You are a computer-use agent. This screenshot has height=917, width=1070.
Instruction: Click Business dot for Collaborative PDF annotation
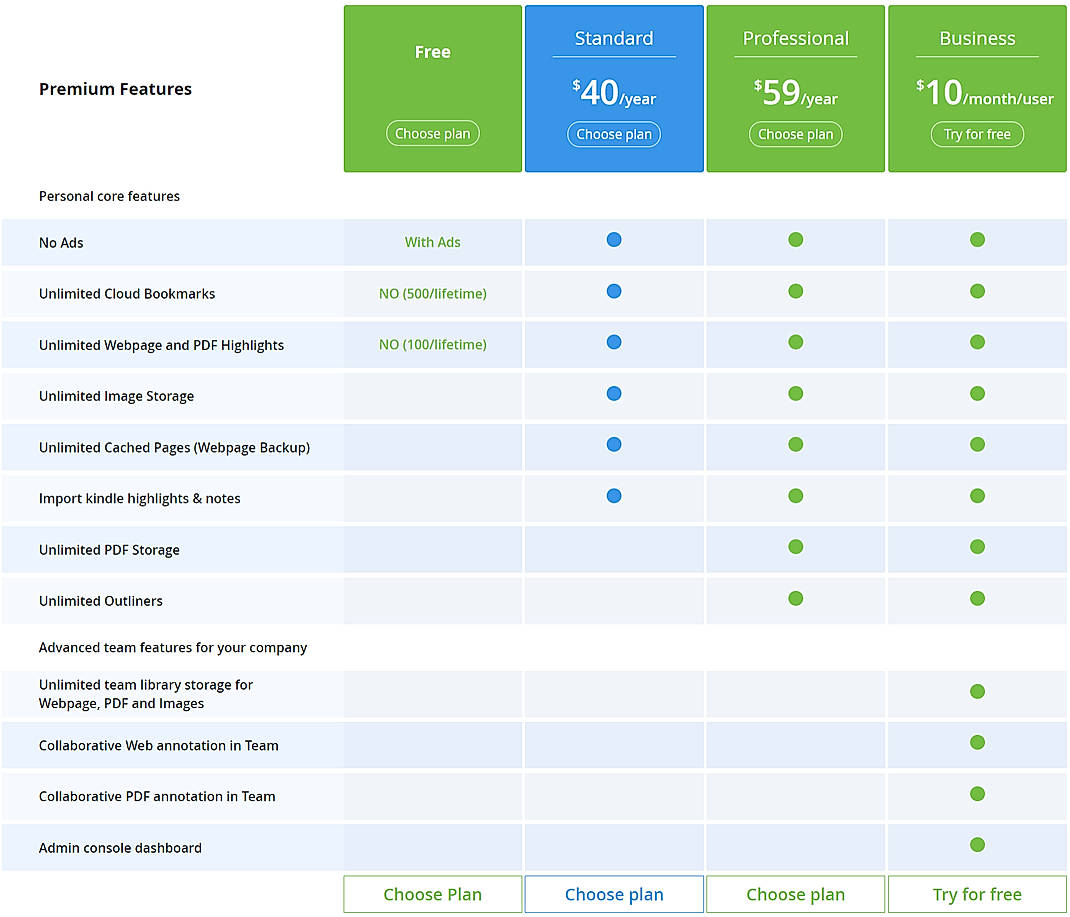[x=977, y=794]
